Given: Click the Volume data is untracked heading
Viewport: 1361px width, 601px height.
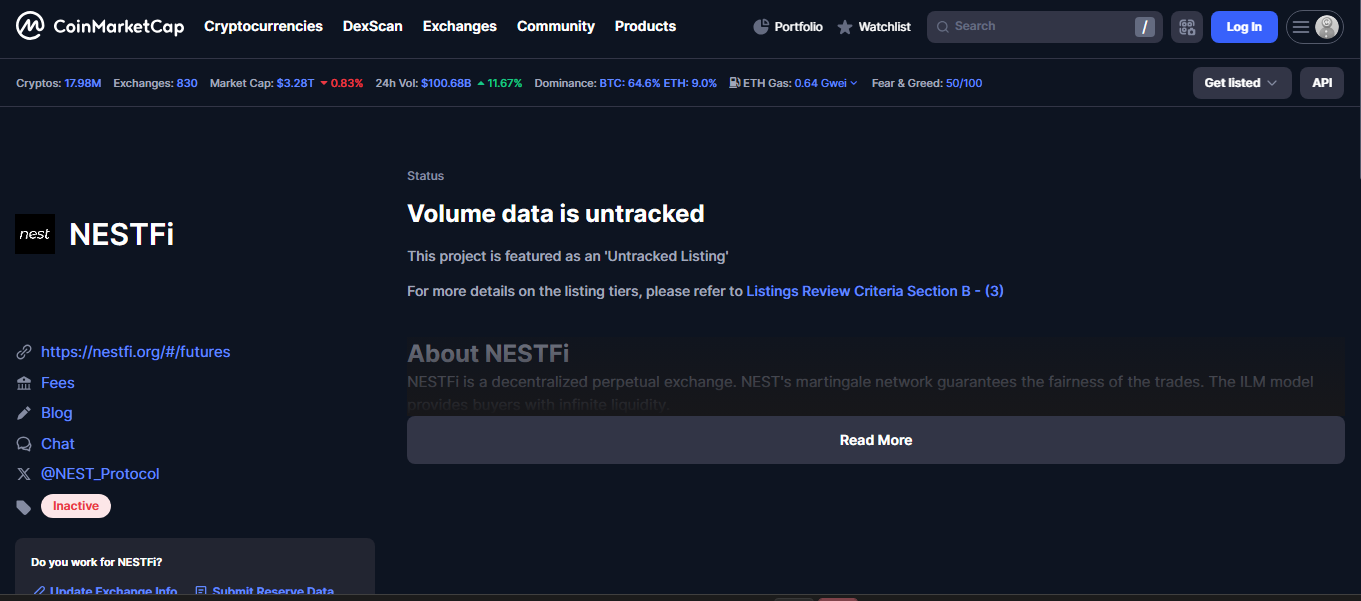Looking at the screenshot, I should pos(556,214).
